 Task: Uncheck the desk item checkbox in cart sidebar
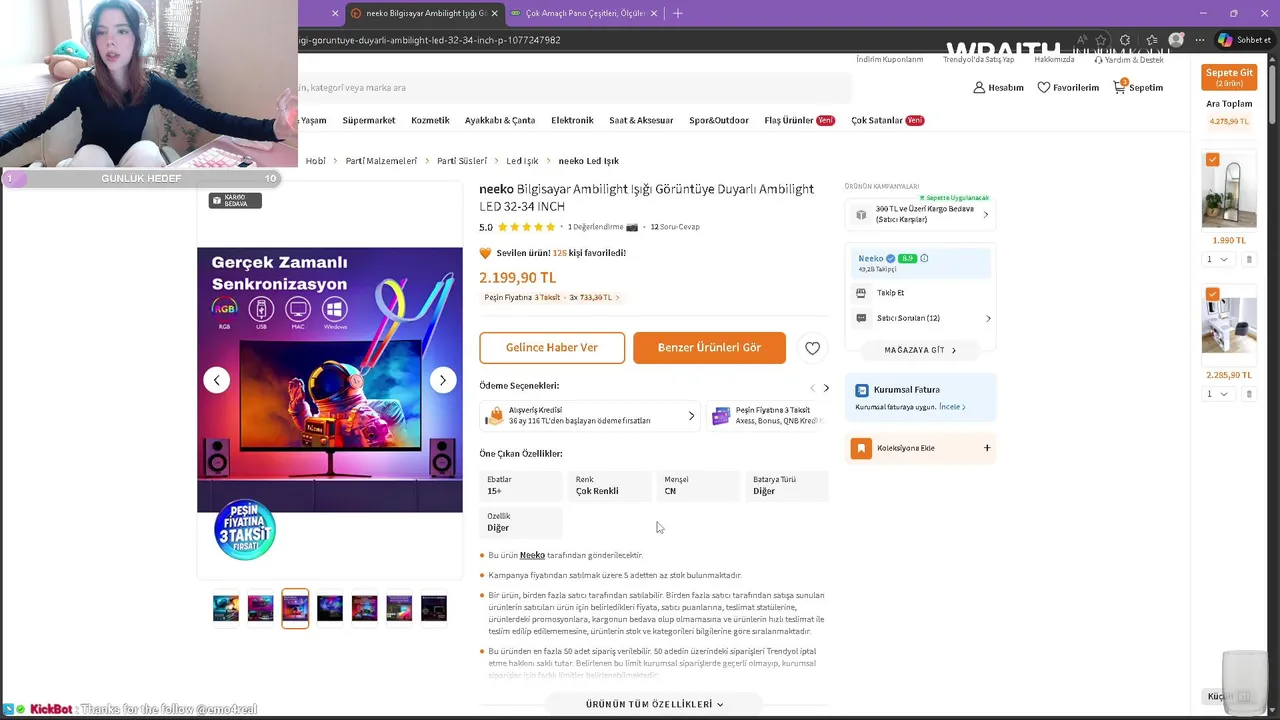tap(1212, 294)
